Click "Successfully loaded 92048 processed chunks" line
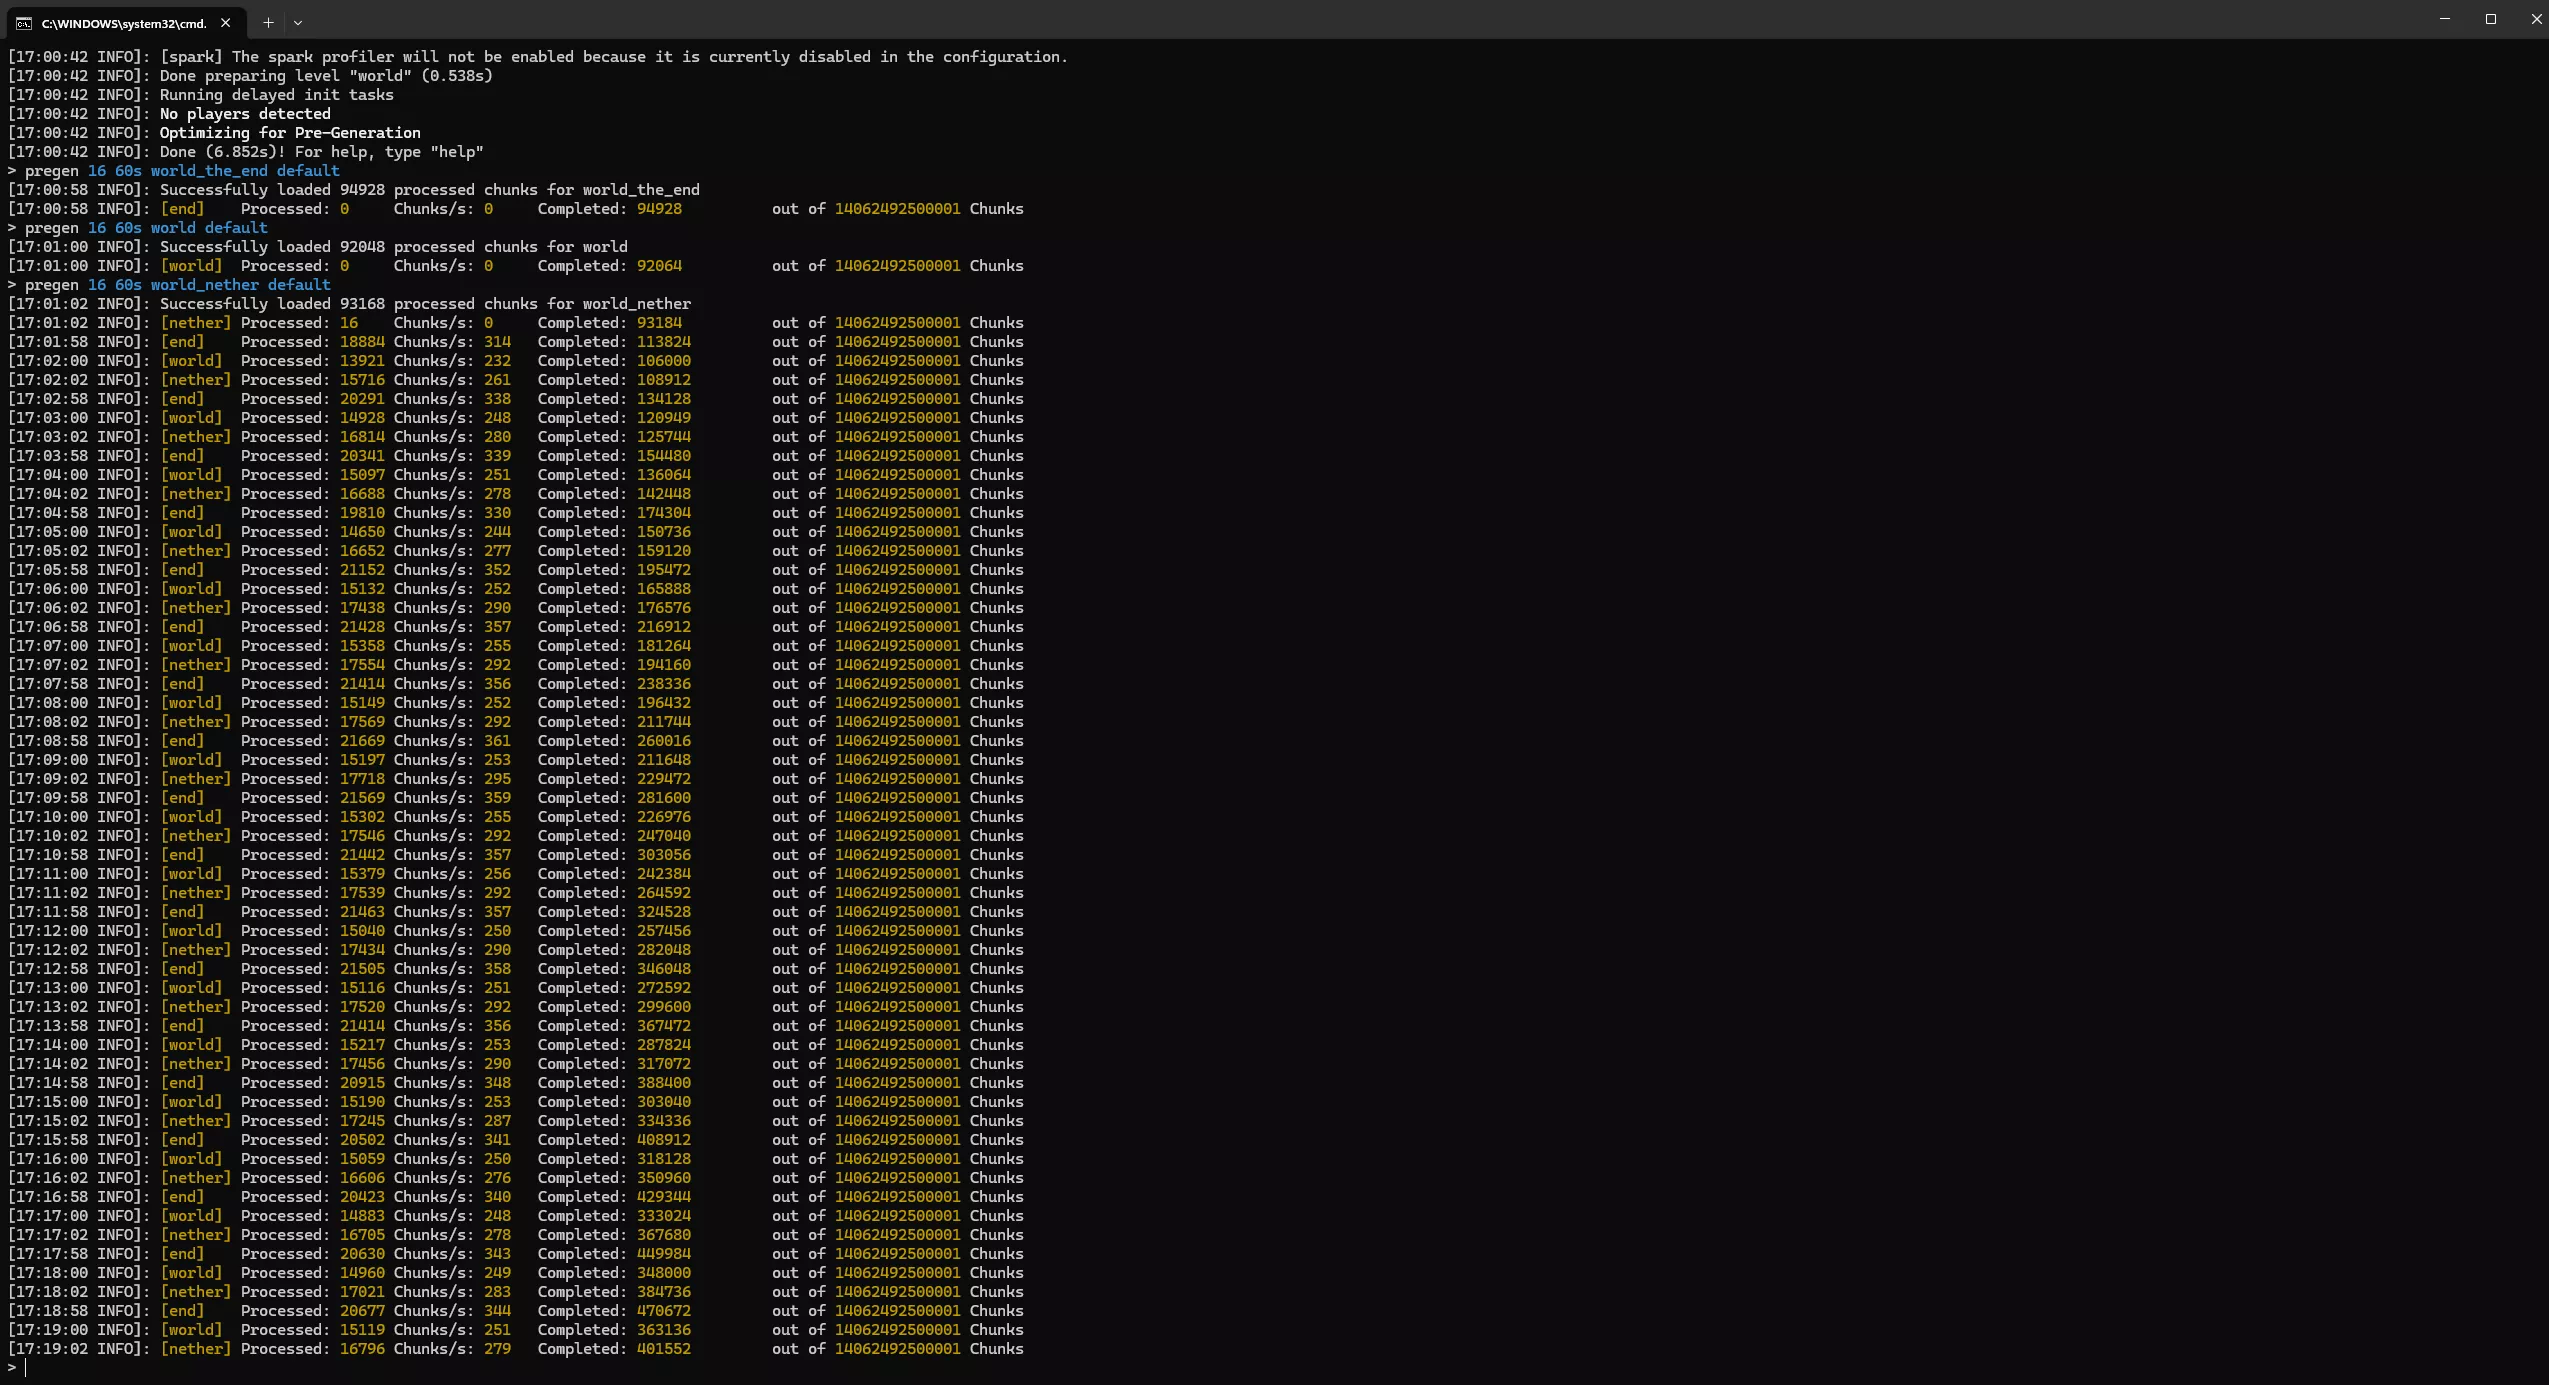This screenshot has width=2549, height=1385. click(x=394, y=247)
